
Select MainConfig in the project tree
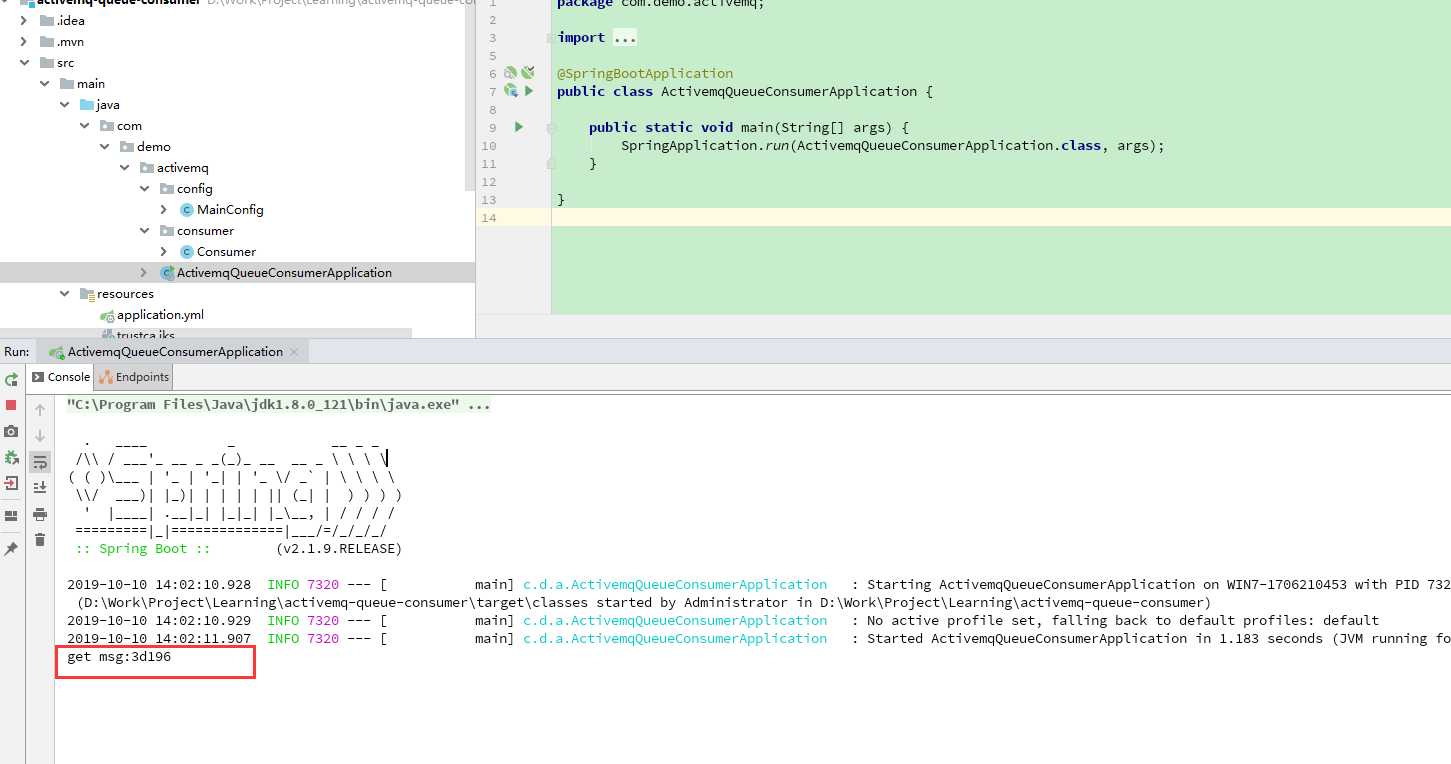[x=230, y=210]
